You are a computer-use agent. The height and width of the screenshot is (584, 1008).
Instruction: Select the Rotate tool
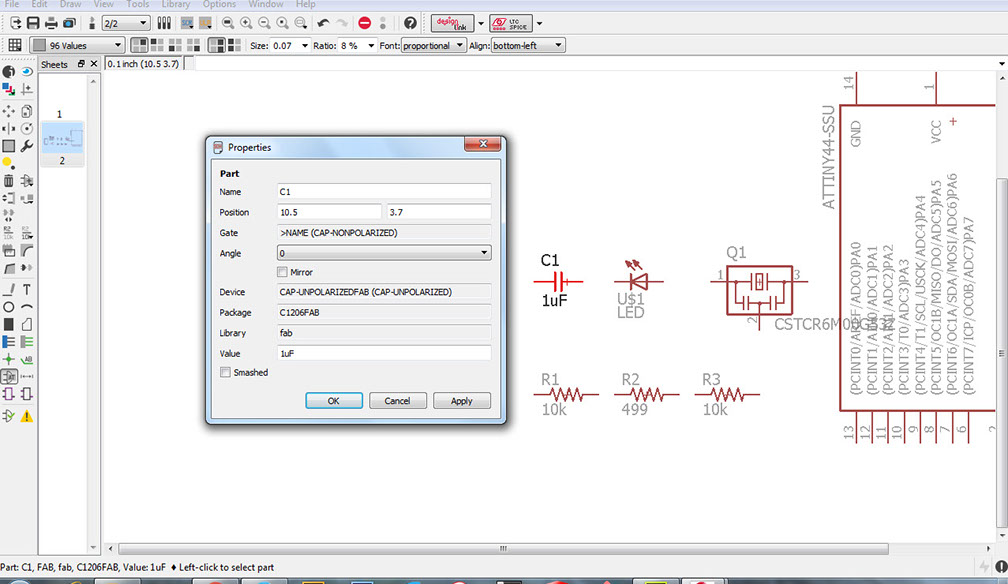point(26,129)
